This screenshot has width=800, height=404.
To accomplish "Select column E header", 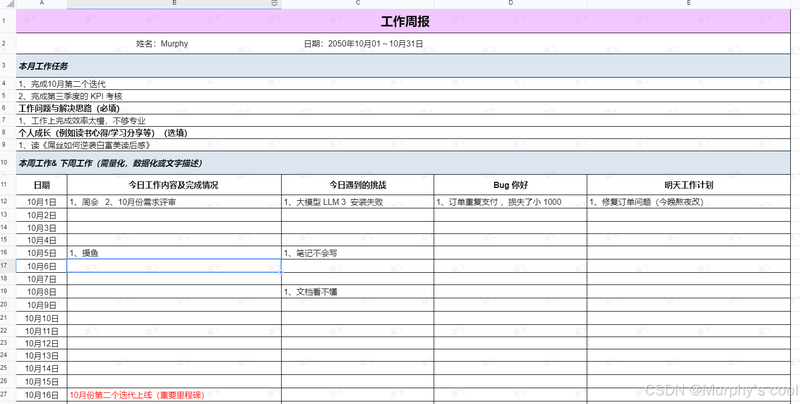I will tap(688, 4).
